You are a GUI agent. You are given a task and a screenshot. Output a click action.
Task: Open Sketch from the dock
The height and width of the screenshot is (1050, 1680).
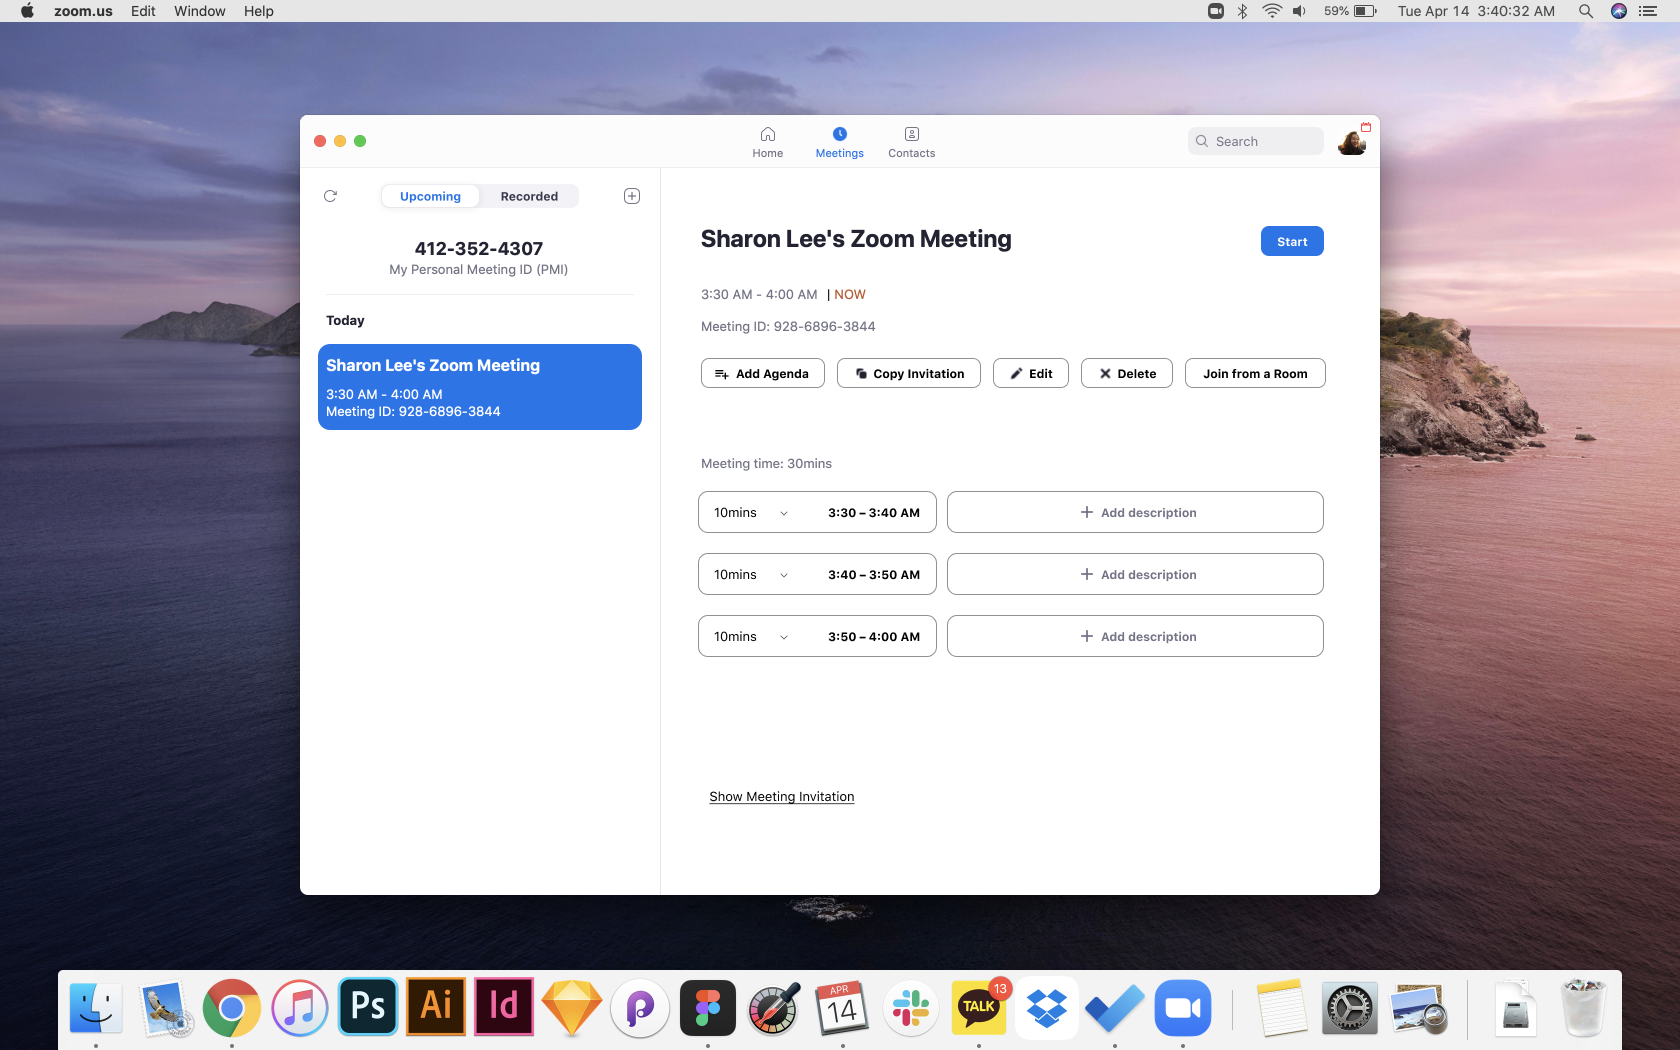click(572, 1008)
